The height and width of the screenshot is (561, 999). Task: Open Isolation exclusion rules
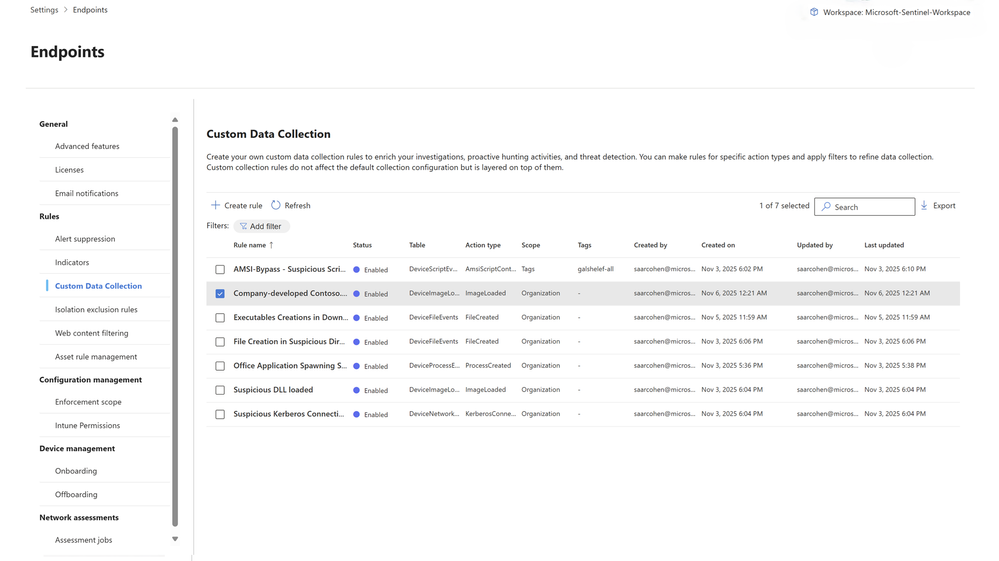point(96,309)
